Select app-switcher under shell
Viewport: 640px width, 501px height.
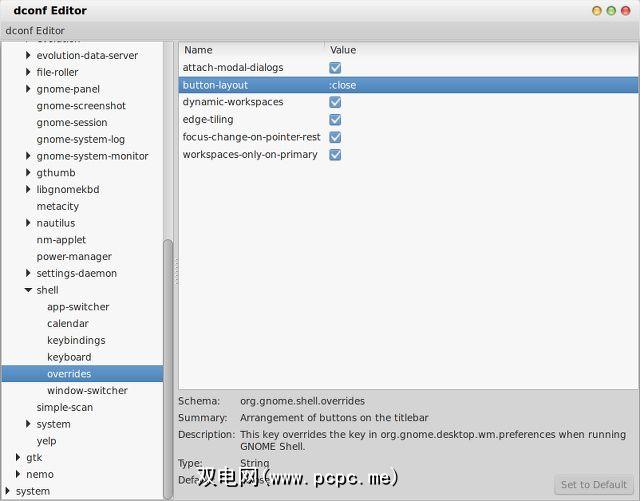pyautogui.click(x=78, y=307)
